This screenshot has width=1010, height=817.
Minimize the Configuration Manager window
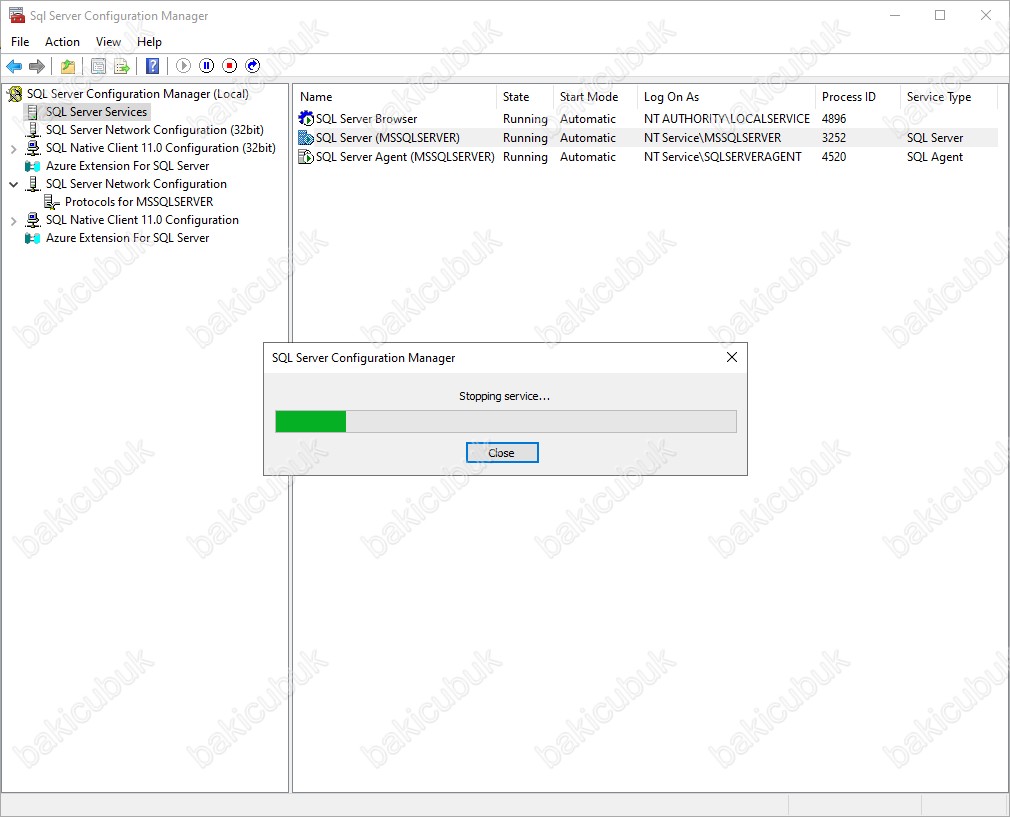coord(895,15)
